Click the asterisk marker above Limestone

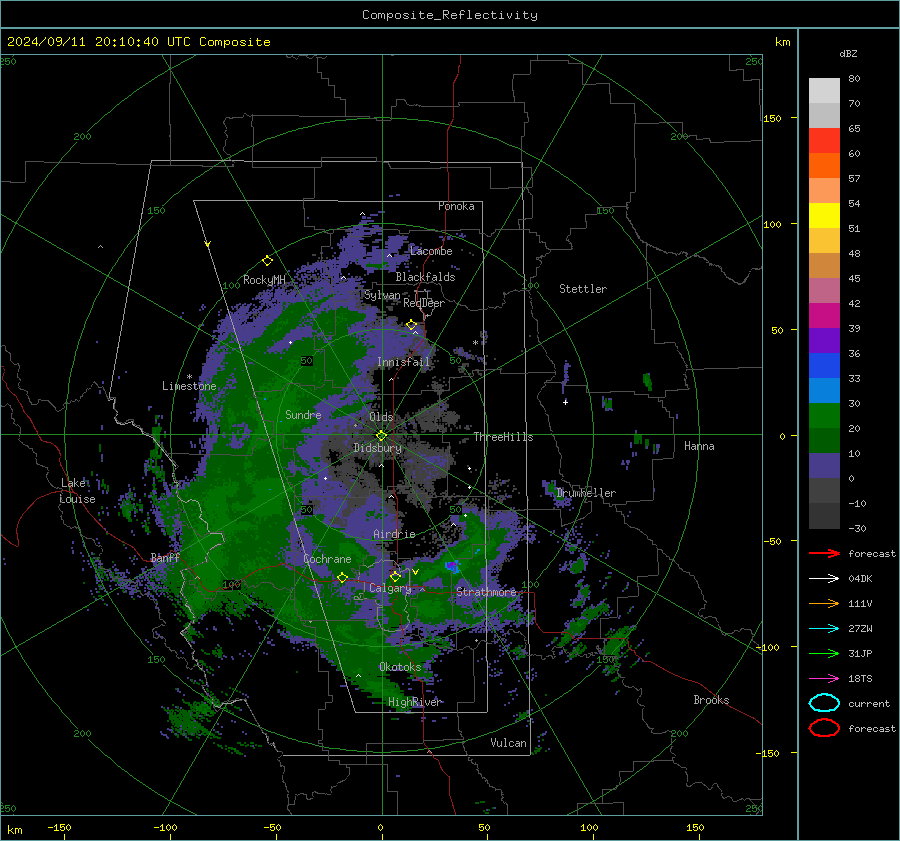click(189, 377)
